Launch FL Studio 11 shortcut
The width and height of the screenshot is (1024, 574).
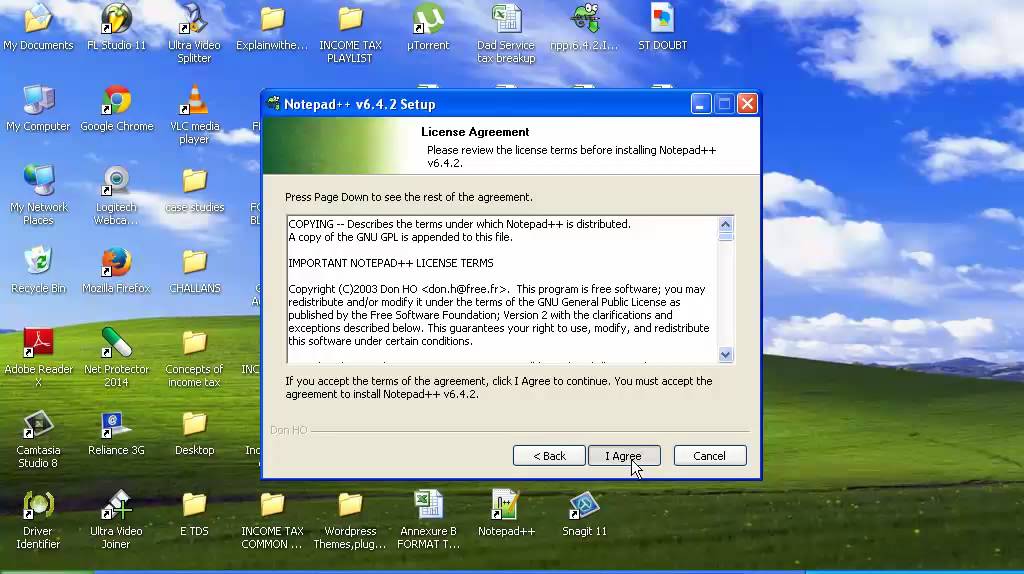point(116,26)
